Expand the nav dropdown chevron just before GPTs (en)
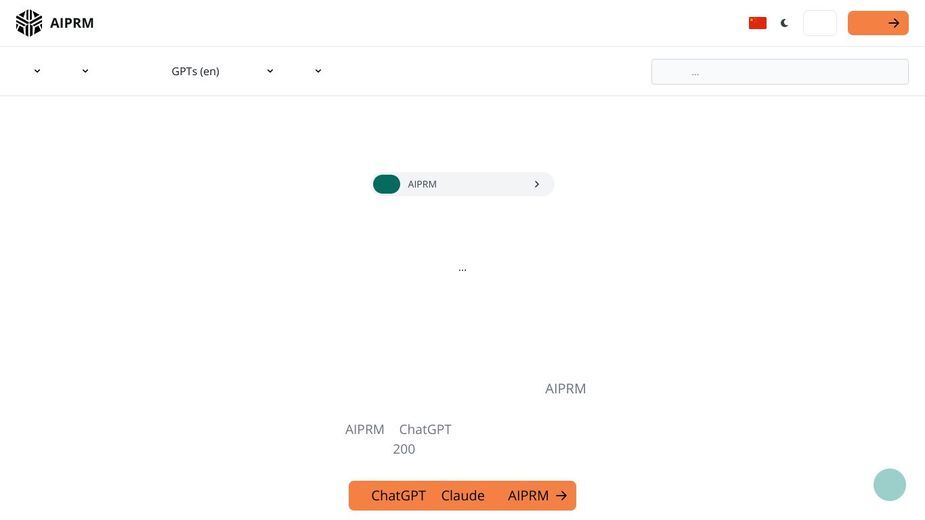The height and width of the screenshot is (520, 925). click(x=85, y=71)
